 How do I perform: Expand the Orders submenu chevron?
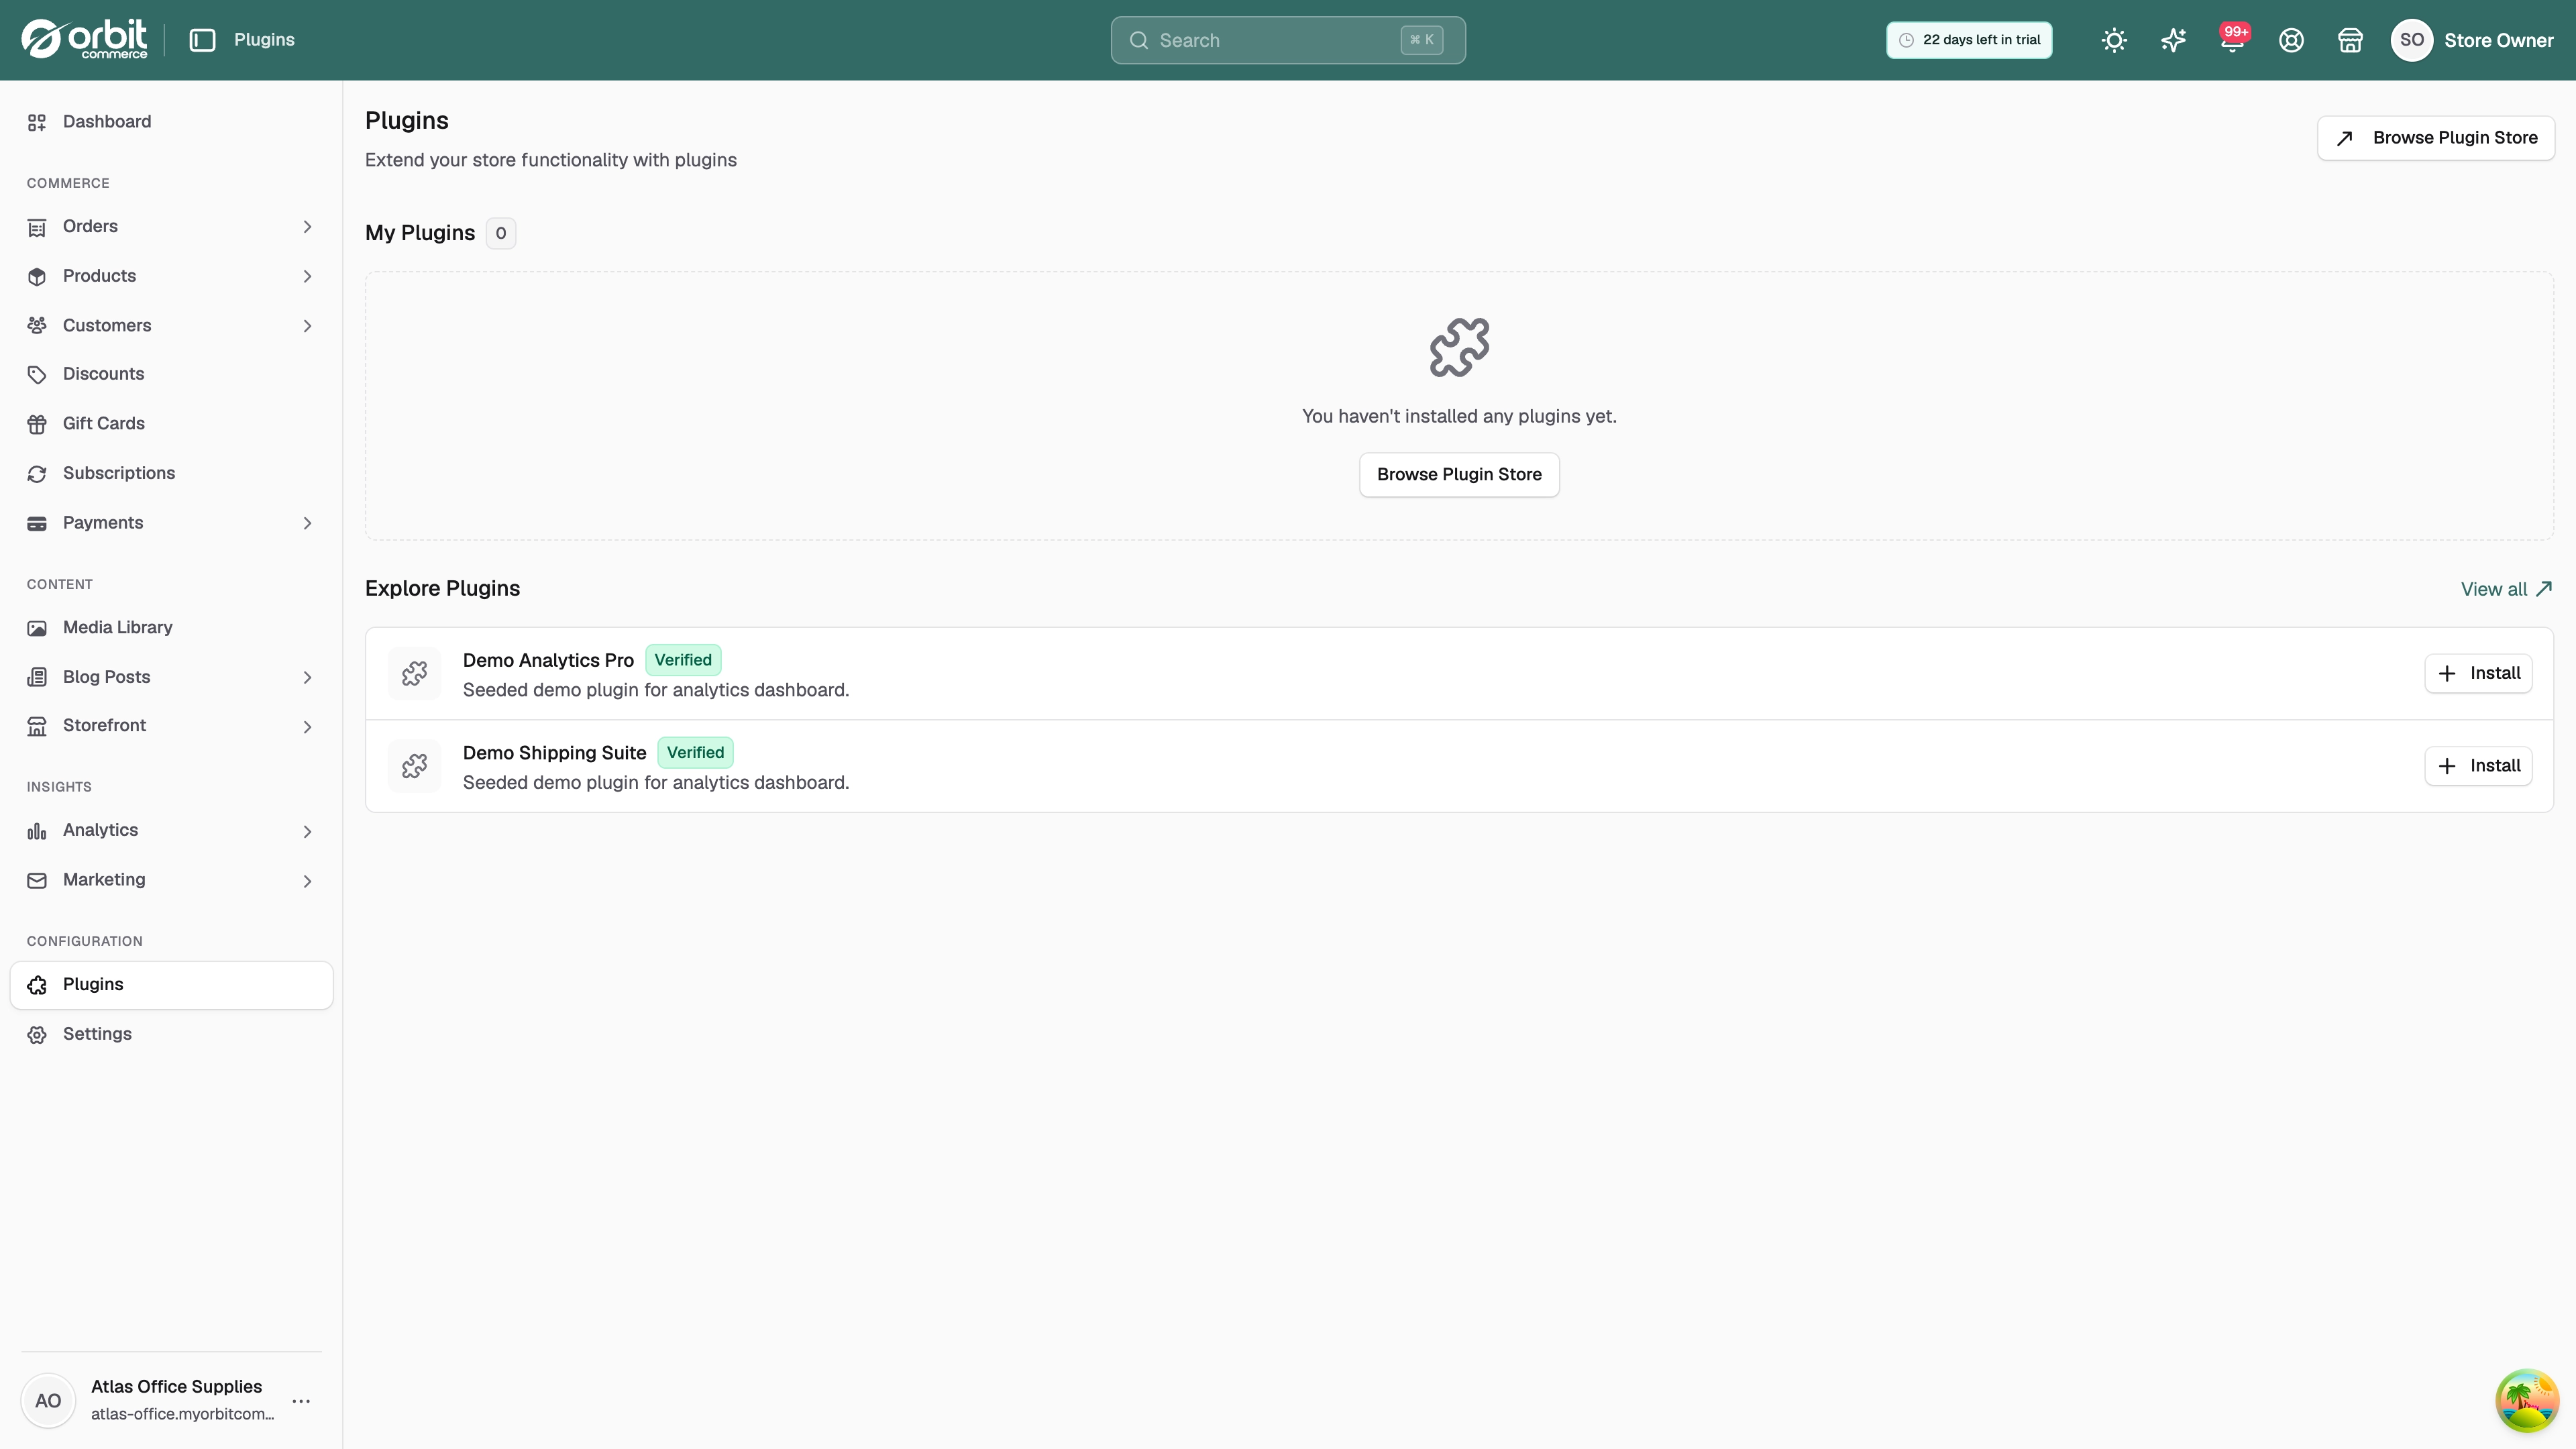coord(307,227)
